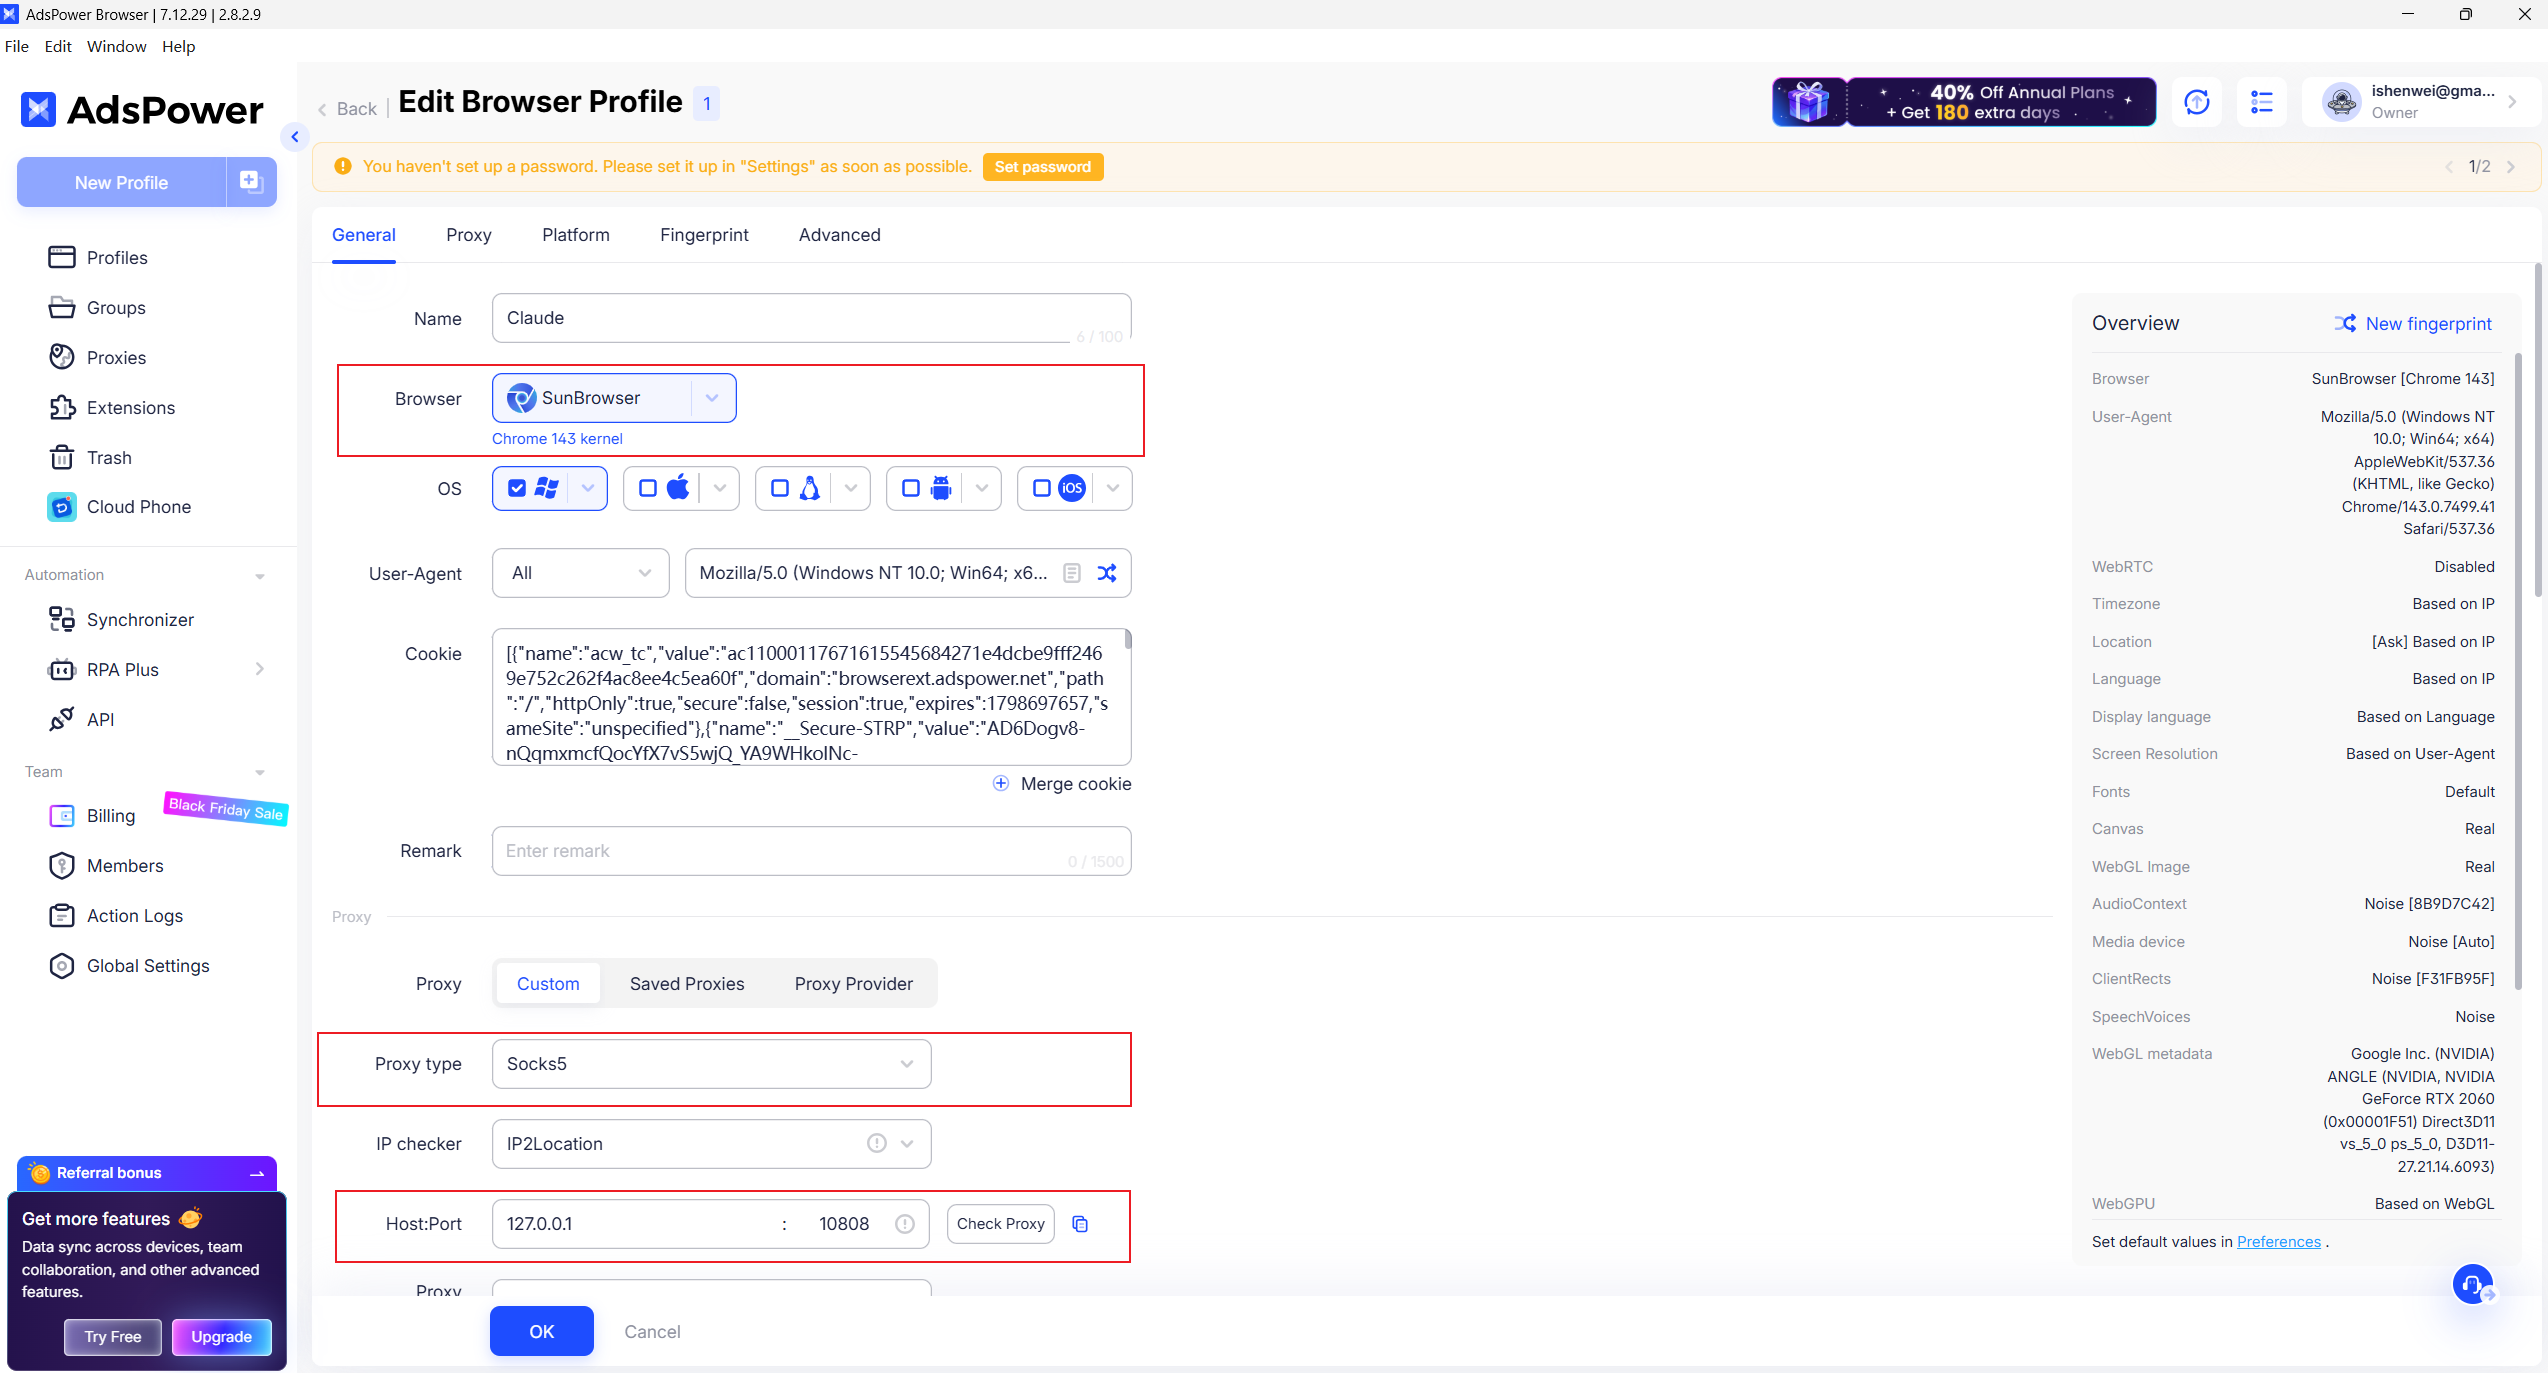2548x1373 pixels.
Task: Click the update refresh icon in header
Action: coord(2197,102)
